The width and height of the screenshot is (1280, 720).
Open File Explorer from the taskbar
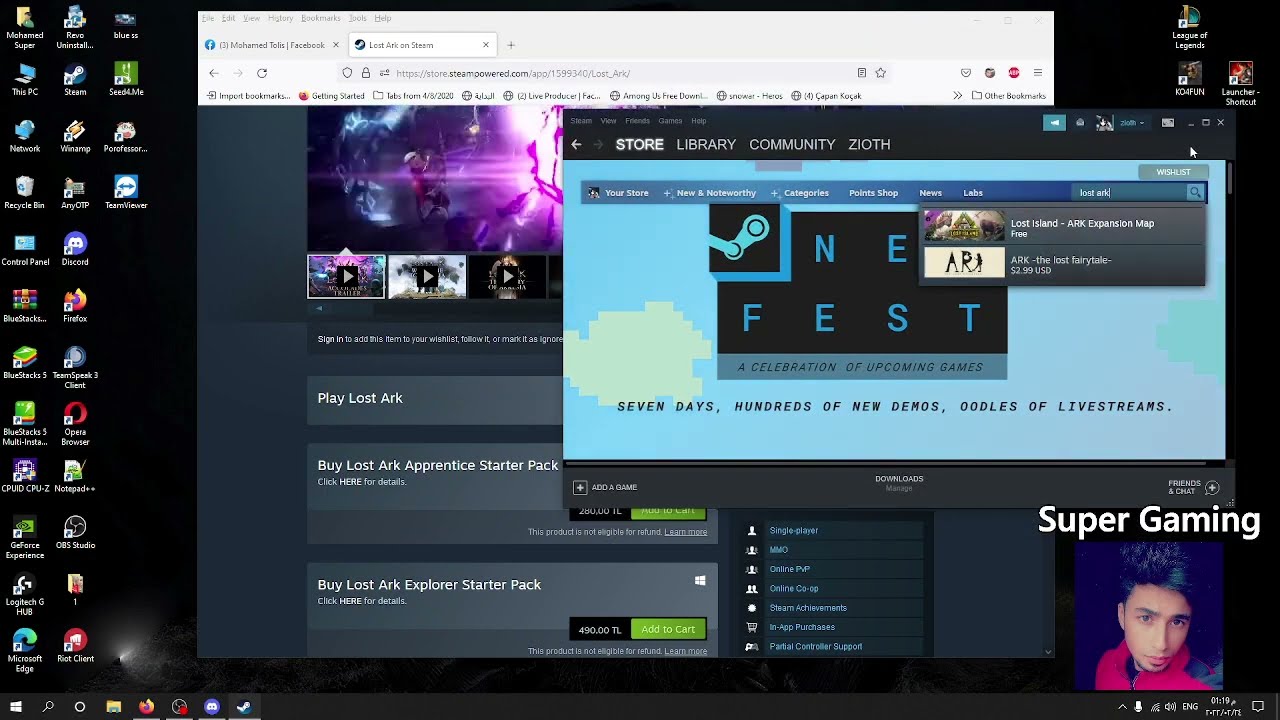pos(114,707)
